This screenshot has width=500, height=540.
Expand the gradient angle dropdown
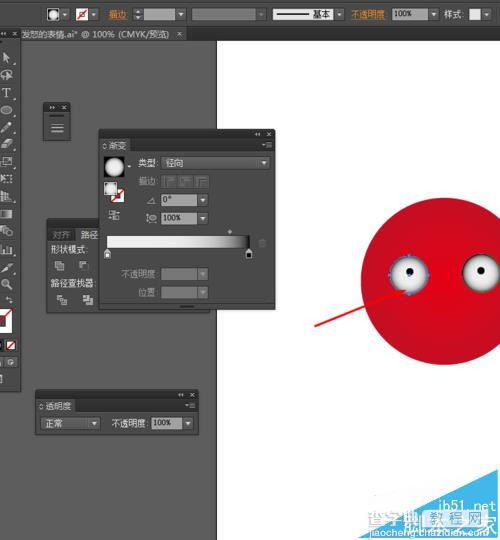point(203,200)
